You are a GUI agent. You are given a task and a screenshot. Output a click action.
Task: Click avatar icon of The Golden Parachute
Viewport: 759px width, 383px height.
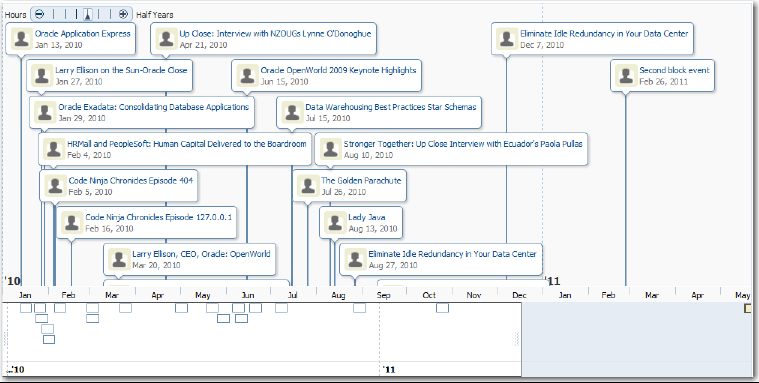(308, 186)
